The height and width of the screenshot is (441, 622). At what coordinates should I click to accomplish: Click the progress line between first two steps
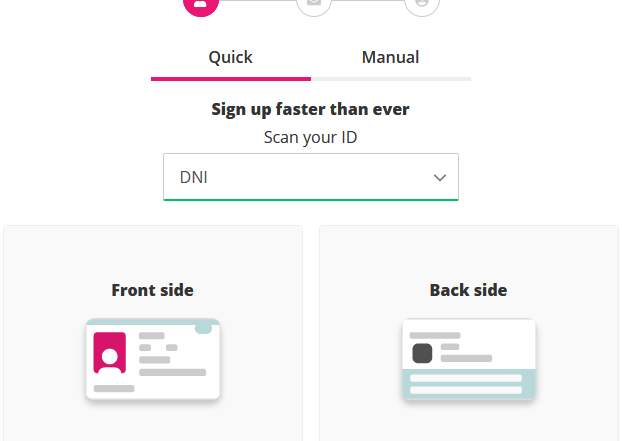point(257,1)
